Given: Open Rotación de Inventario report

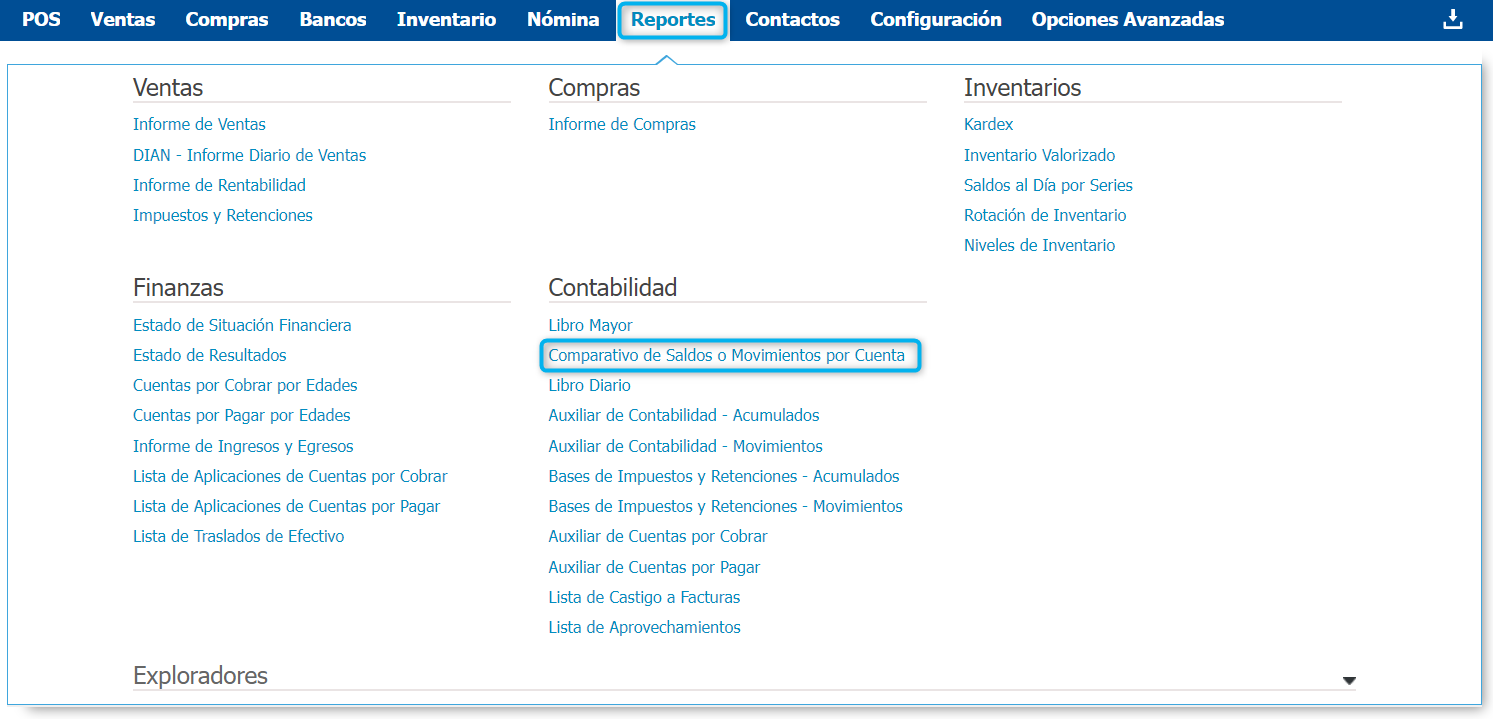Looking at the screenshot, I should (x=1045, y=215).
